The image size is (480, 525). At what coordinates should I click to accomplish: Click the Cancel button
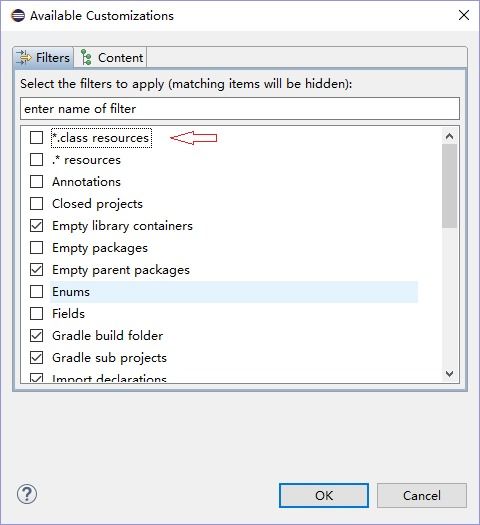pyautogui.click(x=422, y=495)
